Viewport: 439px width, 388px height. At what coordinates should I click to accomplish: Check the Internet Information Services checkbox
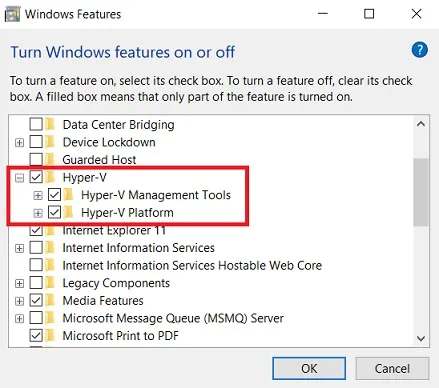pos(36,248)
